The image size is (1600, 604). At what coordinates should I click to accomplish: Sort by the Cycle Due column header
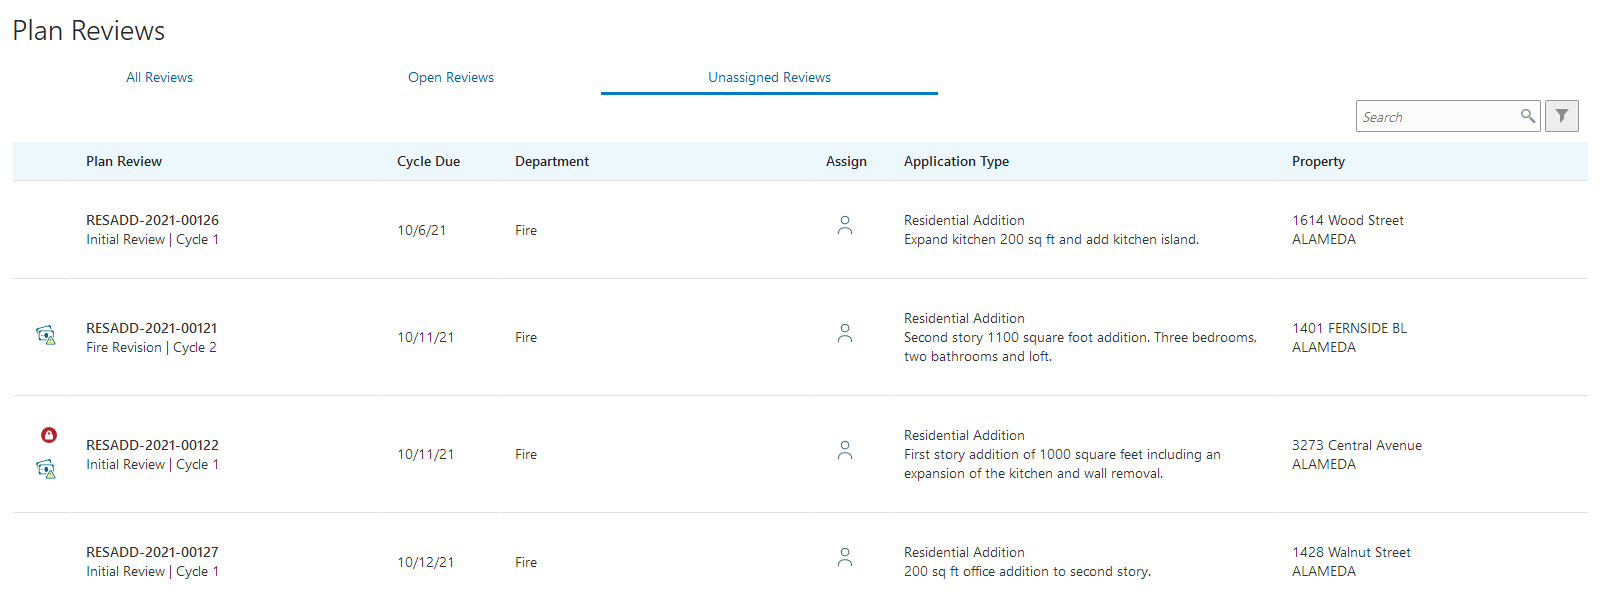[x=428, y=161]
